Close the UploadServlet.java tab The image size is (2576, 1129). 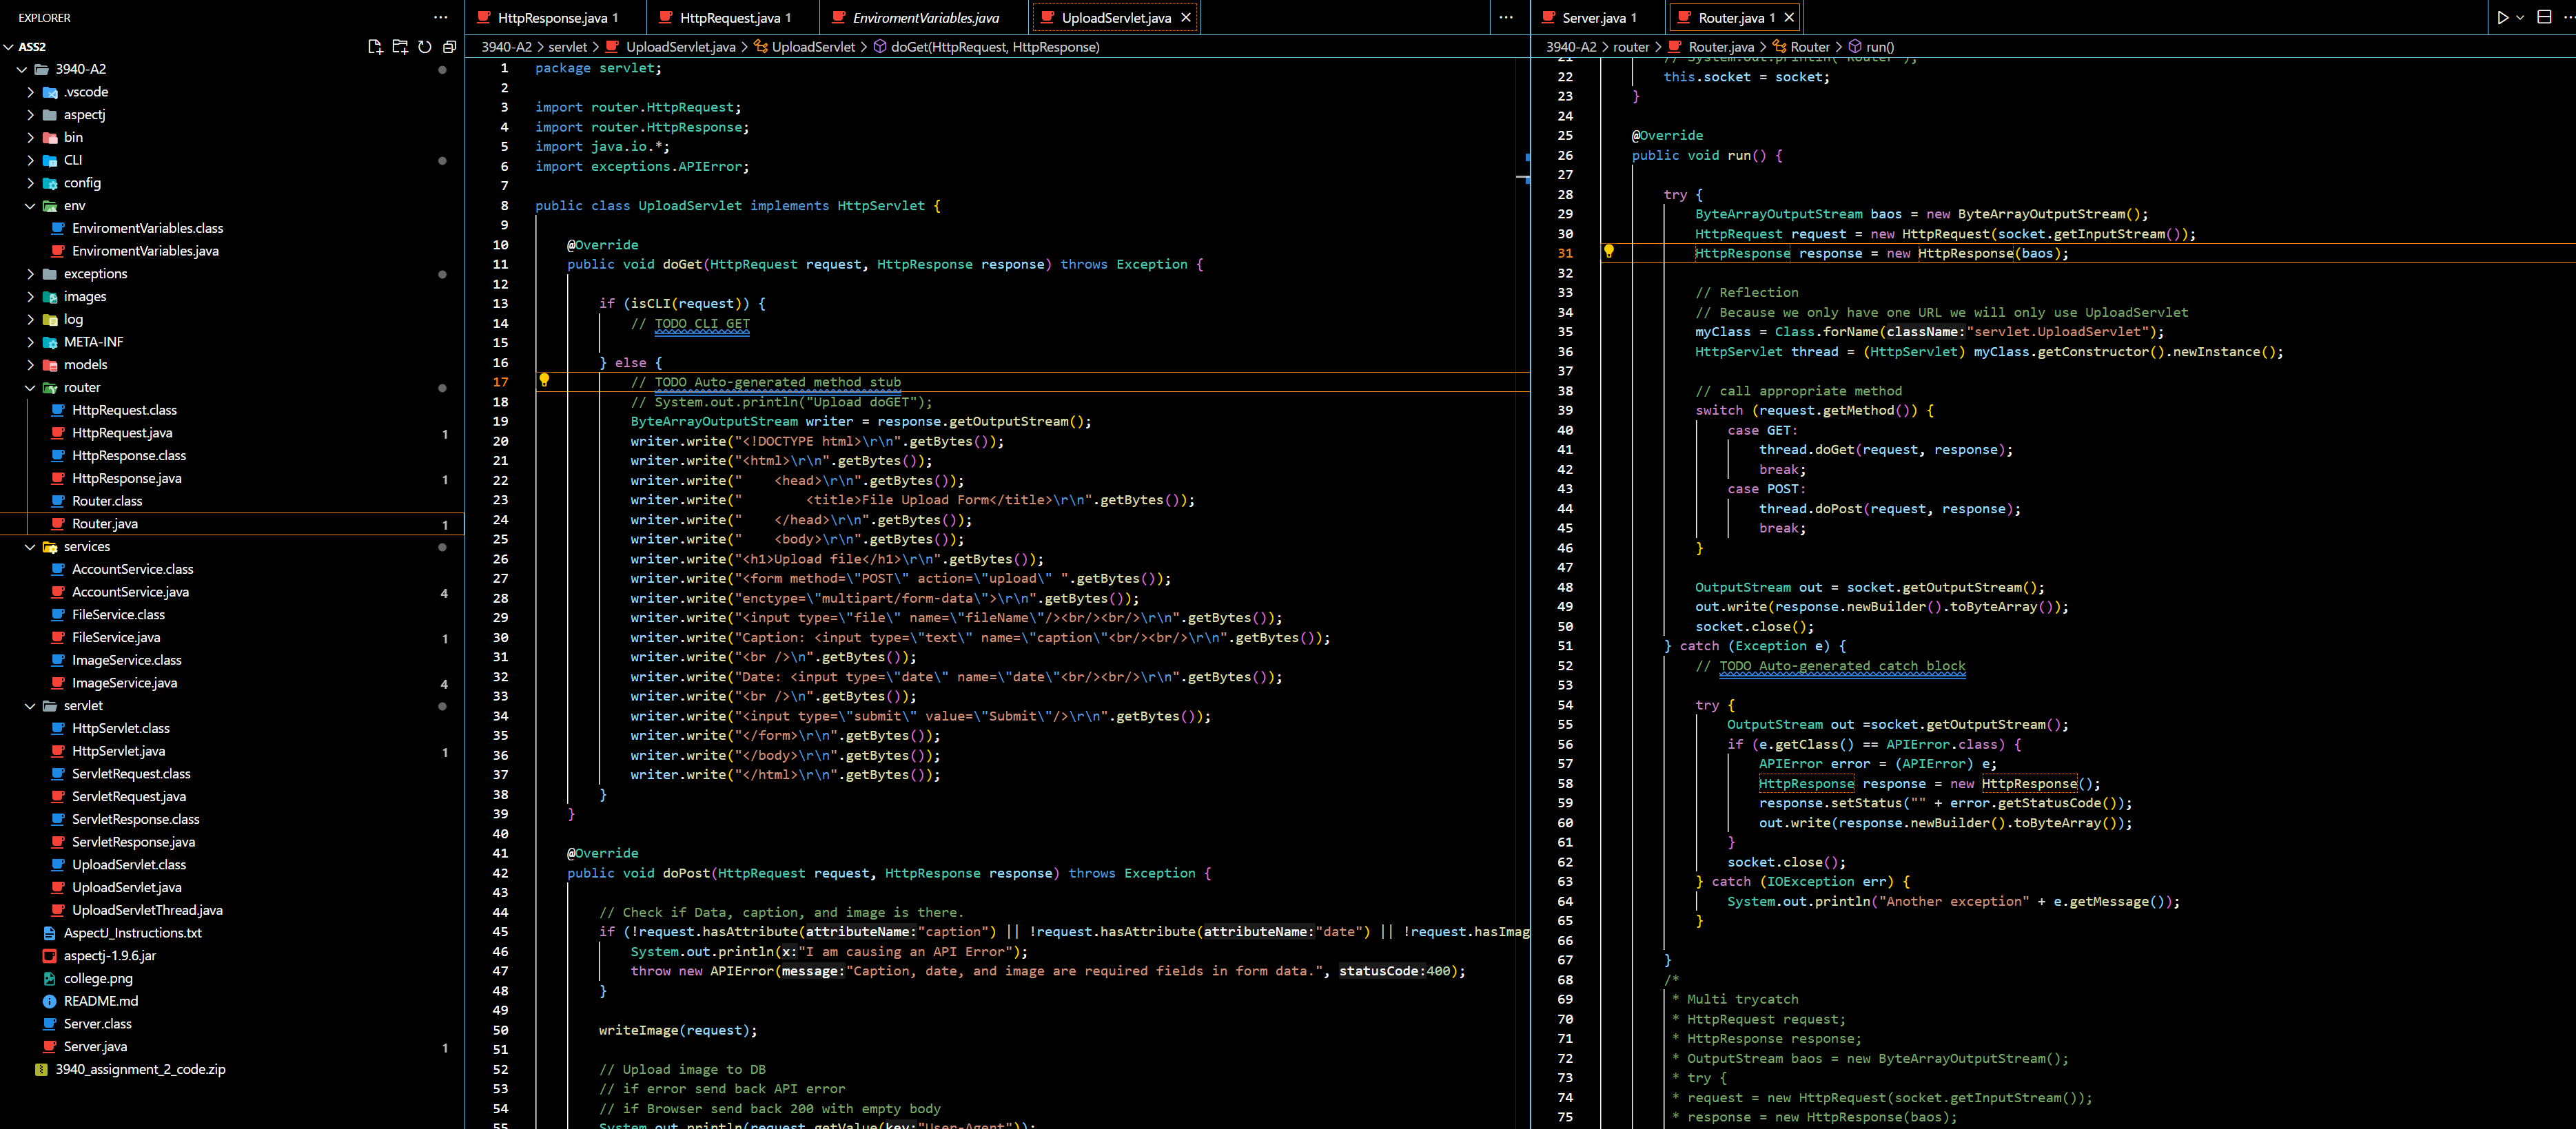point(1186,17)
